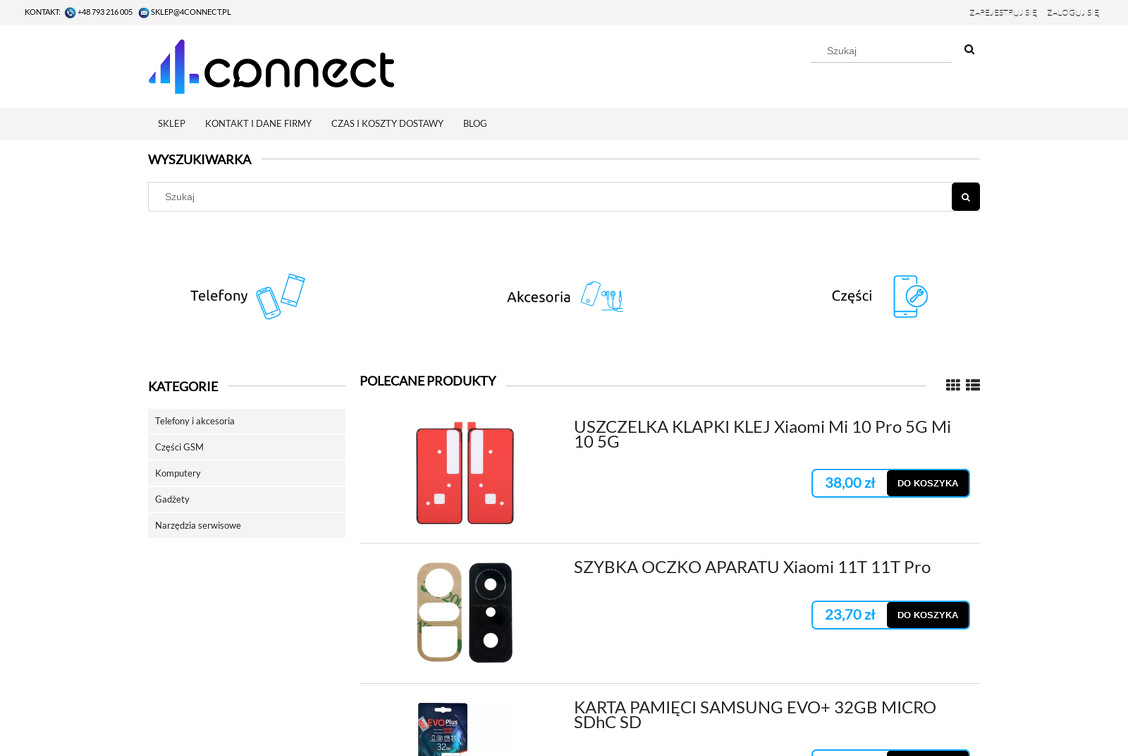
Task: Open the SKLEP menu item
Action: pyautogui.click(x=171, y=124)
